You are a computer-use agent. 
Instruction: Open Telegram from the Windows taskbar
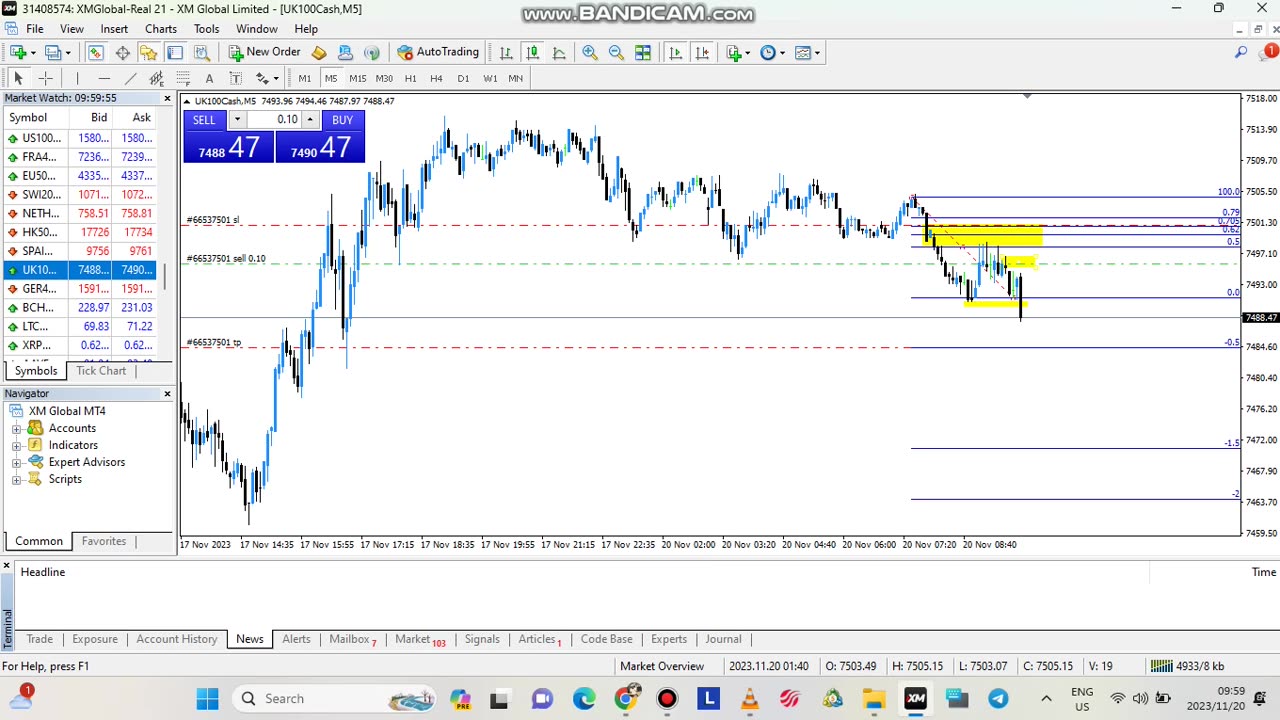(x=998, y=698)
